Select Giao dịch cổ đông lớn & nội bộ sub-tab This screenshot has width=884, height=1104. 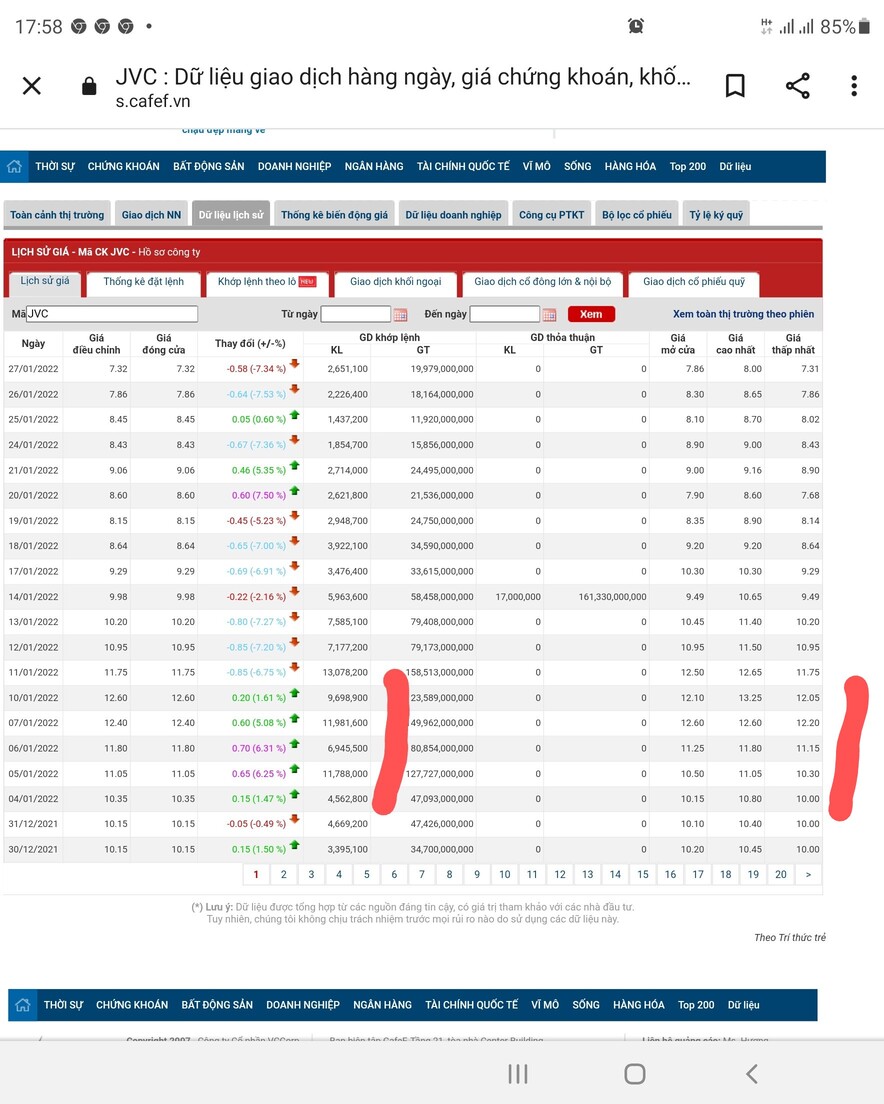click(543, 282)
